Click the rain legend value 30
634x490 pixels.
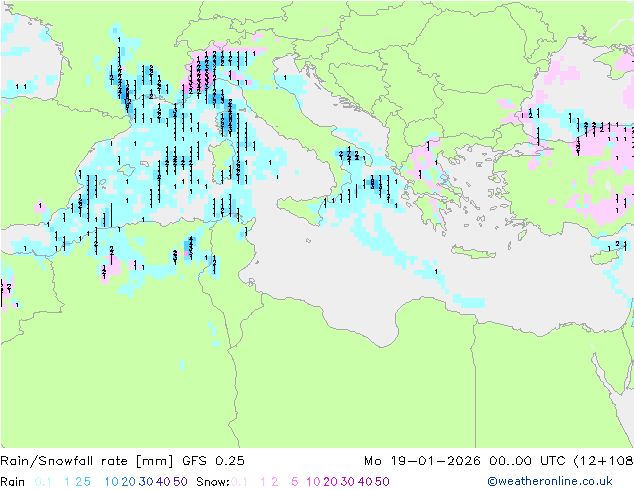146,482
